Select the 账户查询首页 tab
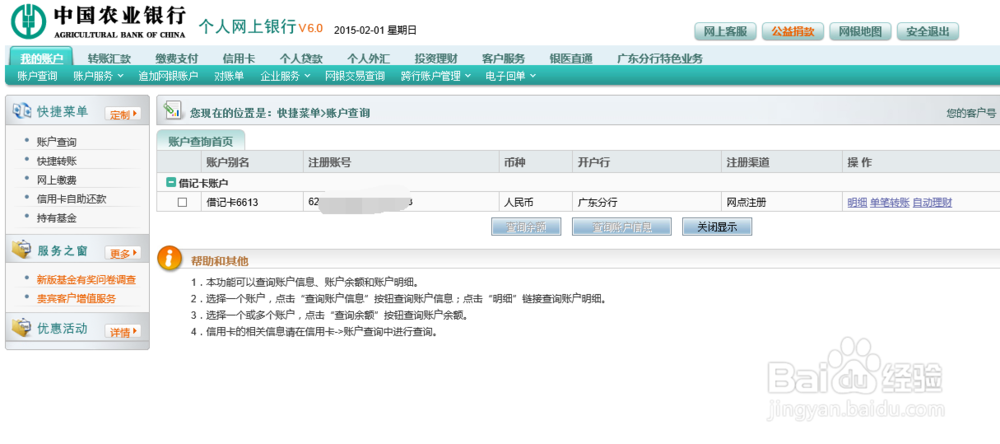Screen dimensions: 1000x444 tap(200, 142)
